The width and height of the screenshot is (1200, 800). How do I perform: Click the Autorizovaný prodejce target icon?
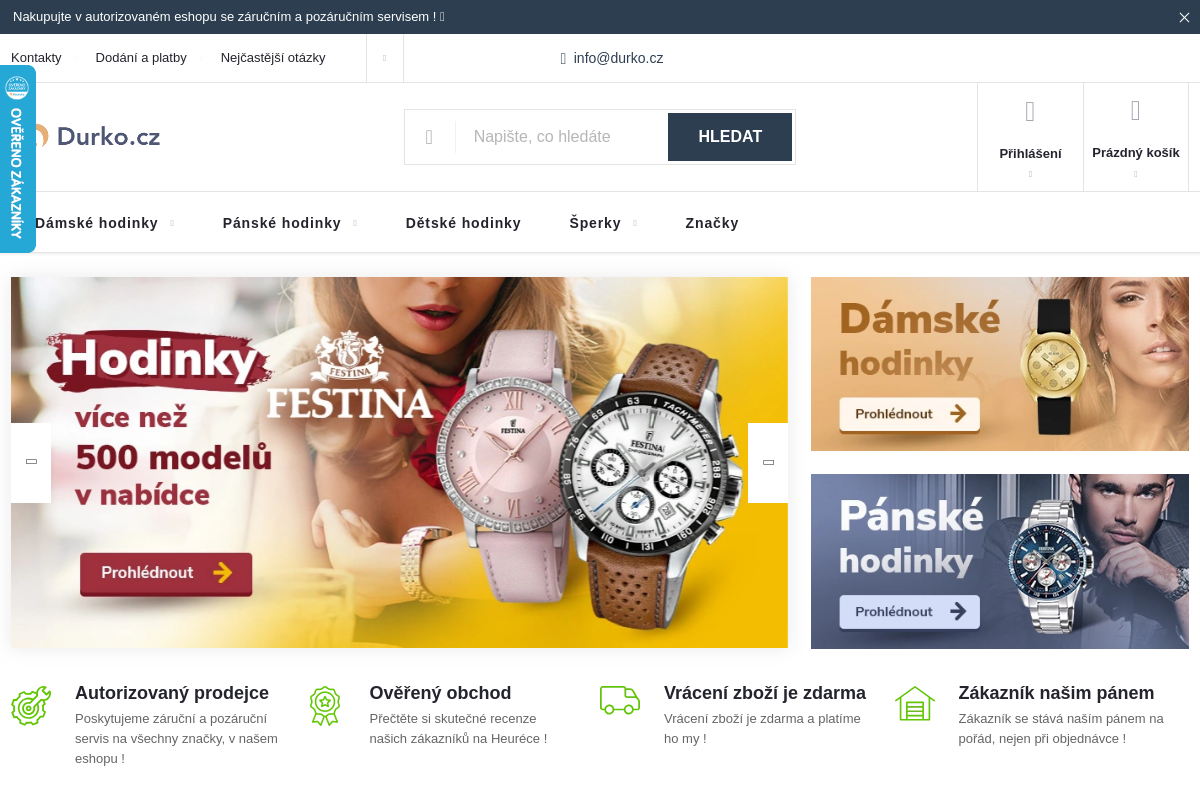(31, 705)
